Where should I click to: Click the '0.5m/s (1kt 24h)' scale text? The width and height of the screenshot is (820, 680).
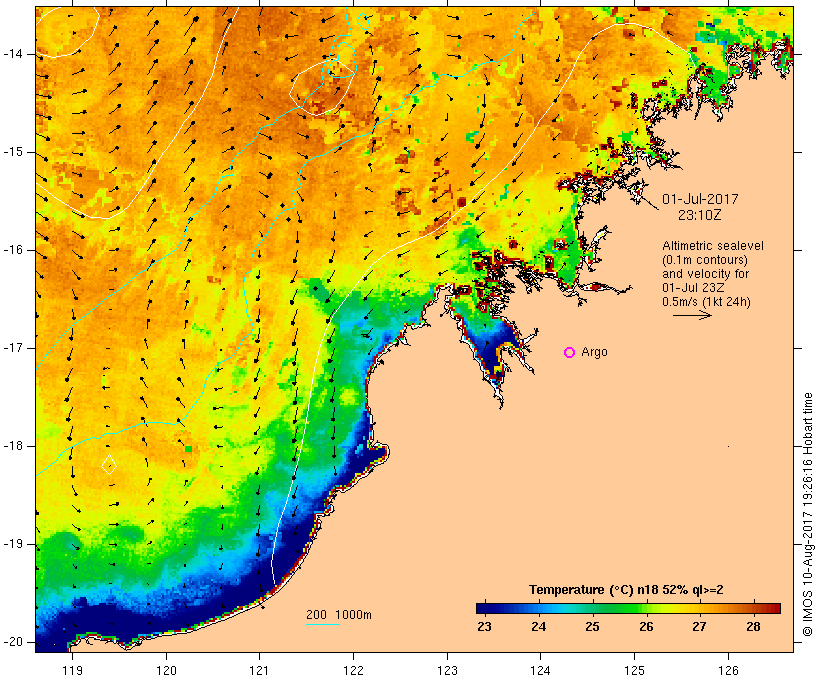[706, 302]
